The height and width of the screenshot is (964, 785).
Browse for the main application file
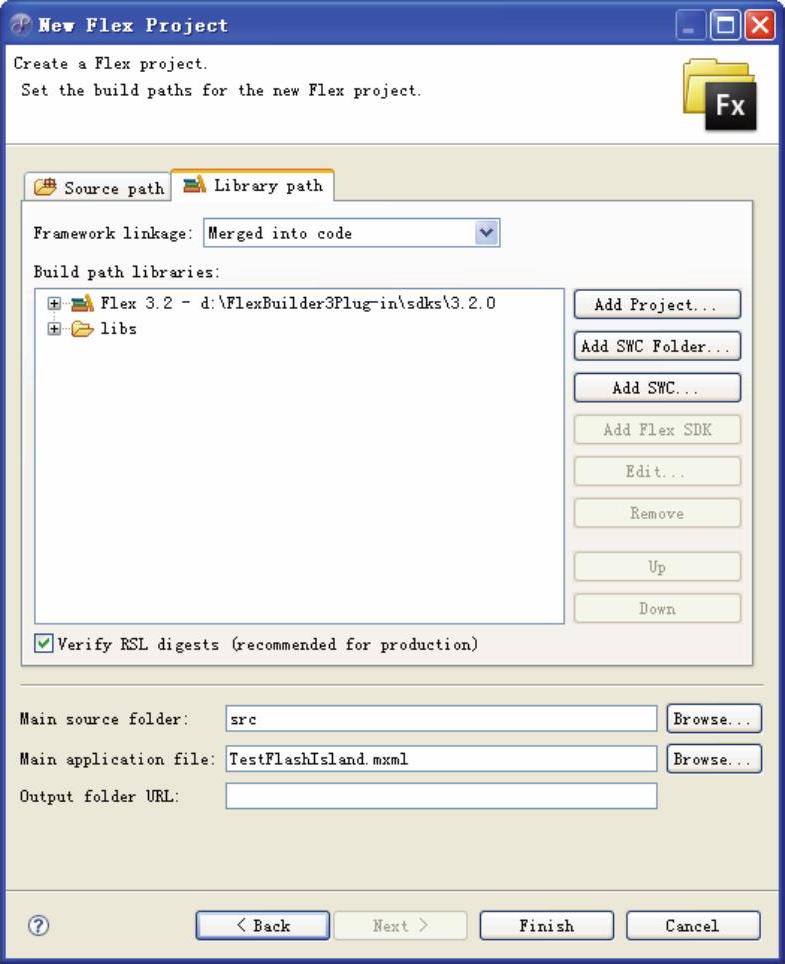(x=714, y=759)
